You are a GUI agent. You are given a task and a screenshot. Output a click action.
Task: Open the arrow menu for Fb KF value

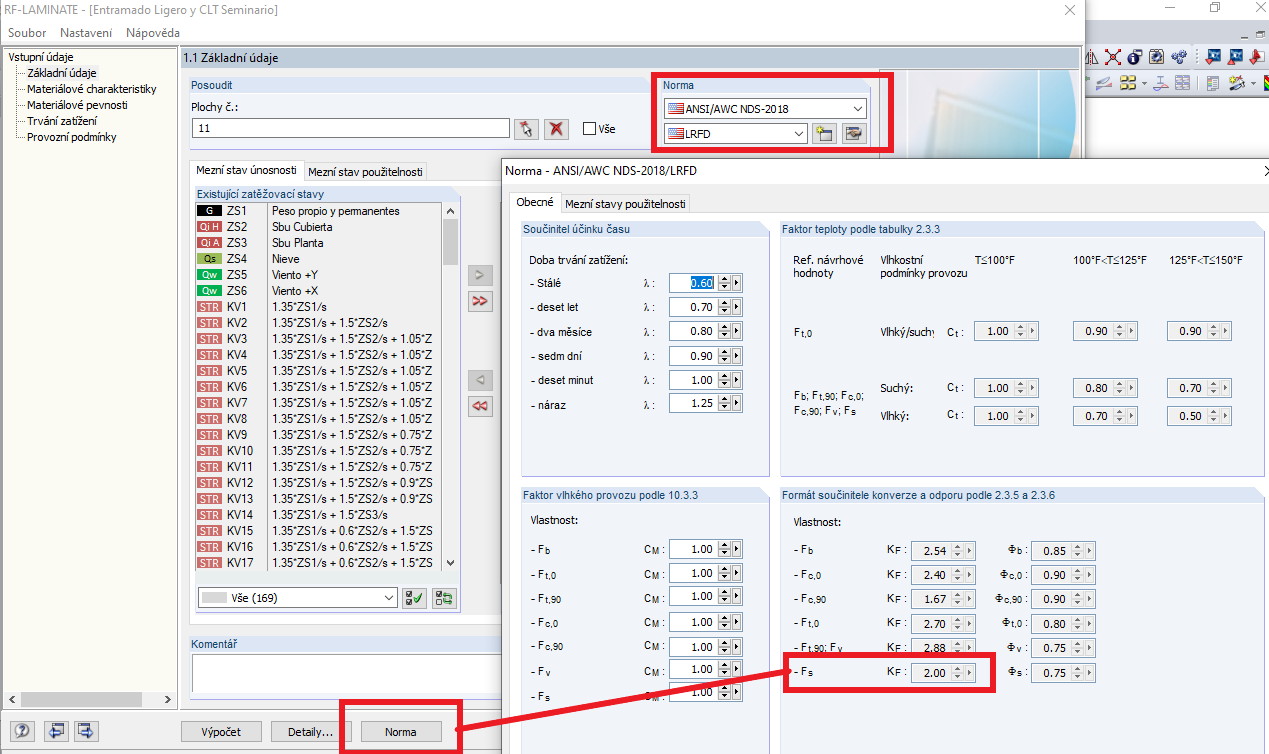coord(970,551)
